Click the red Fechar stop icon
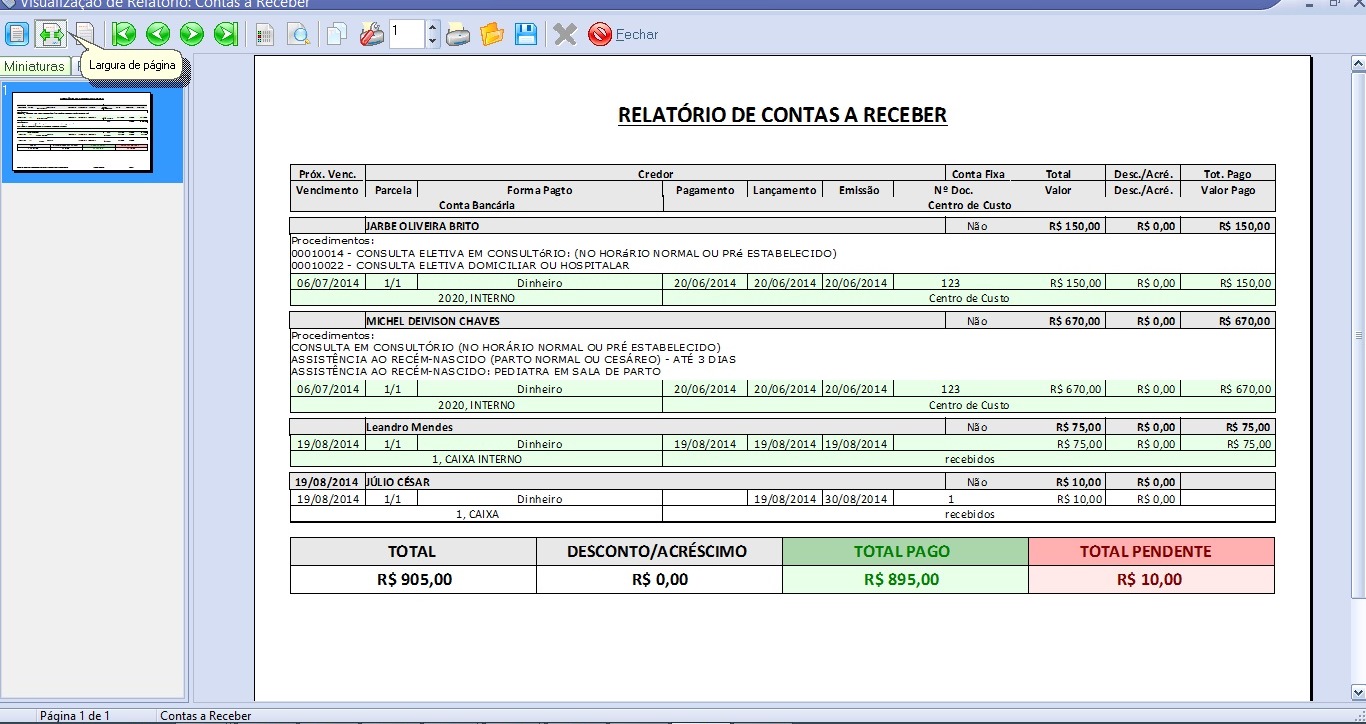The width and height of the screenshot is (1366, 724). tap(600, 35)
